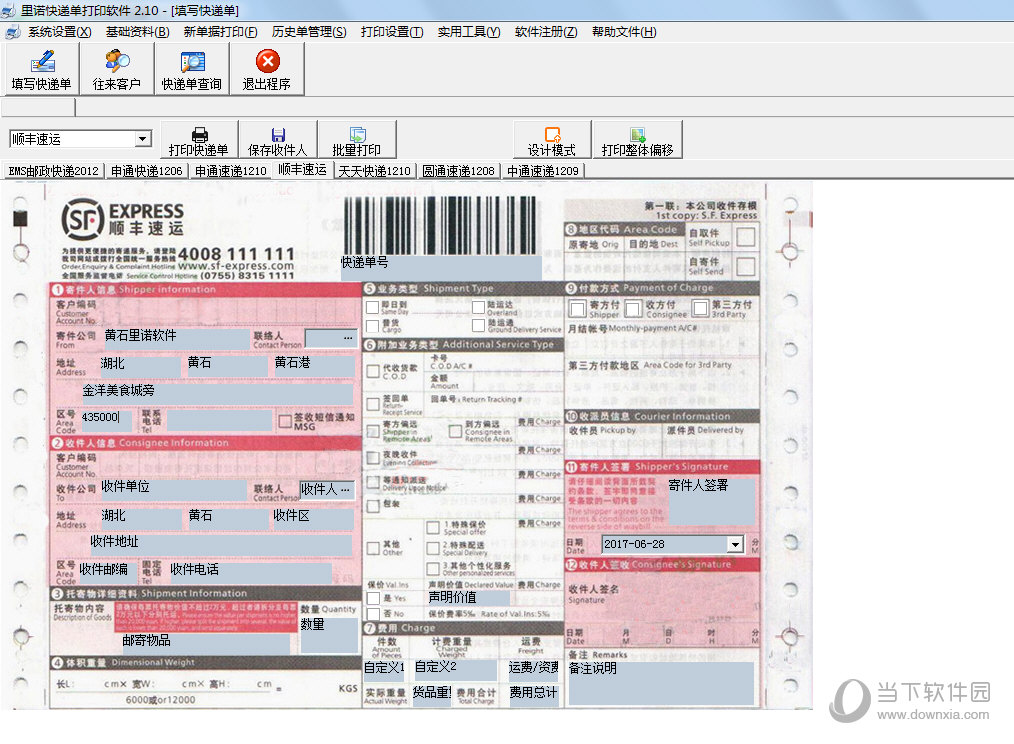Open the 快递单查询 search icon
Viewport: 1014px width, 744px height.
pos(191,70)
